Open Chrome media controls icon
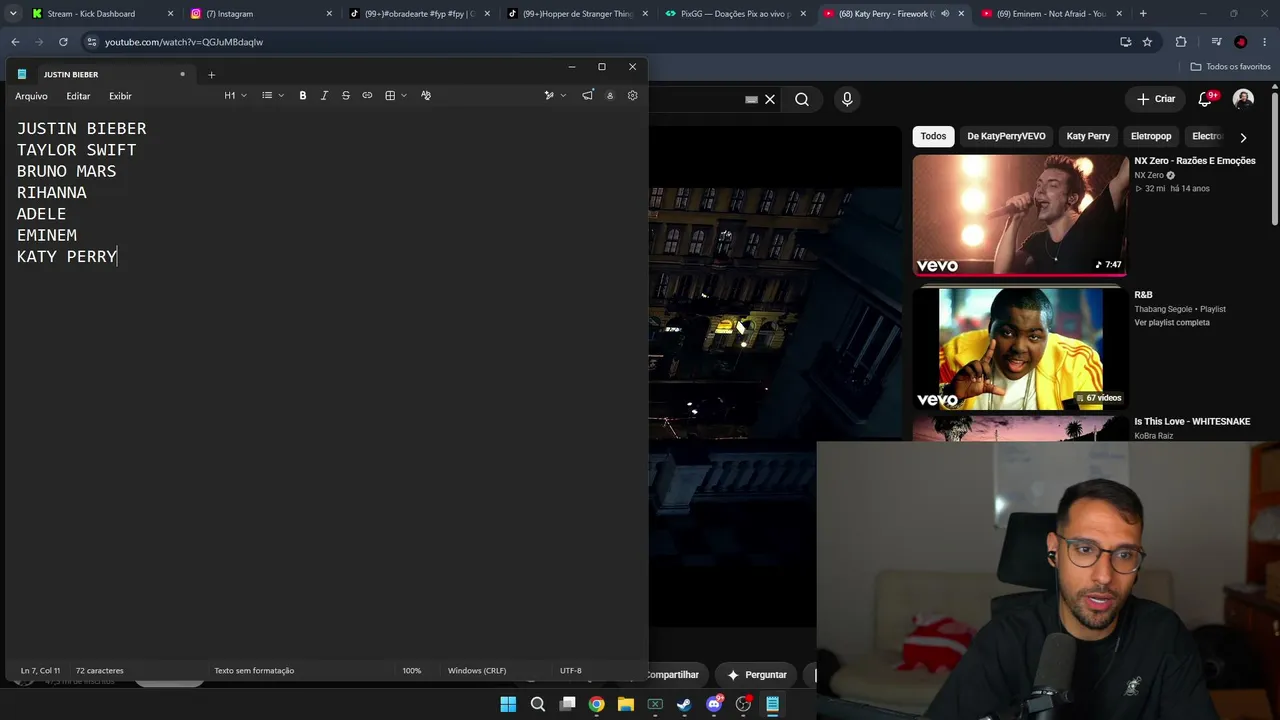 [1216, 42]
